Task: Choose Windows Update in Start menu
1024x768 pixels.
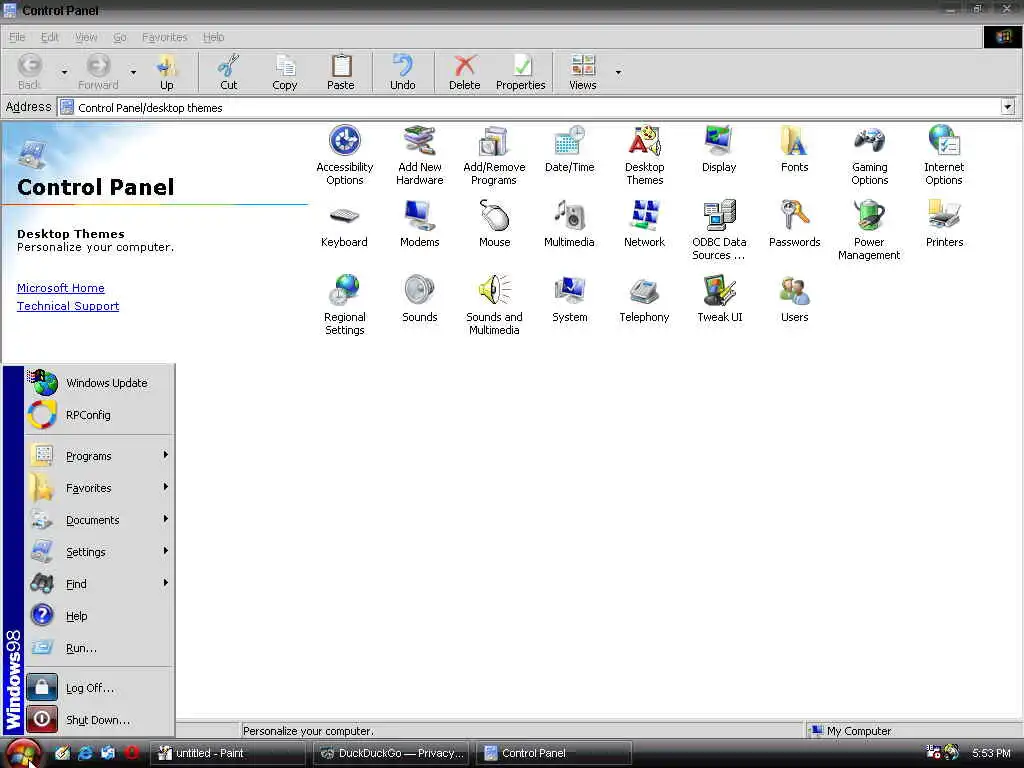Action: point(100,383)
